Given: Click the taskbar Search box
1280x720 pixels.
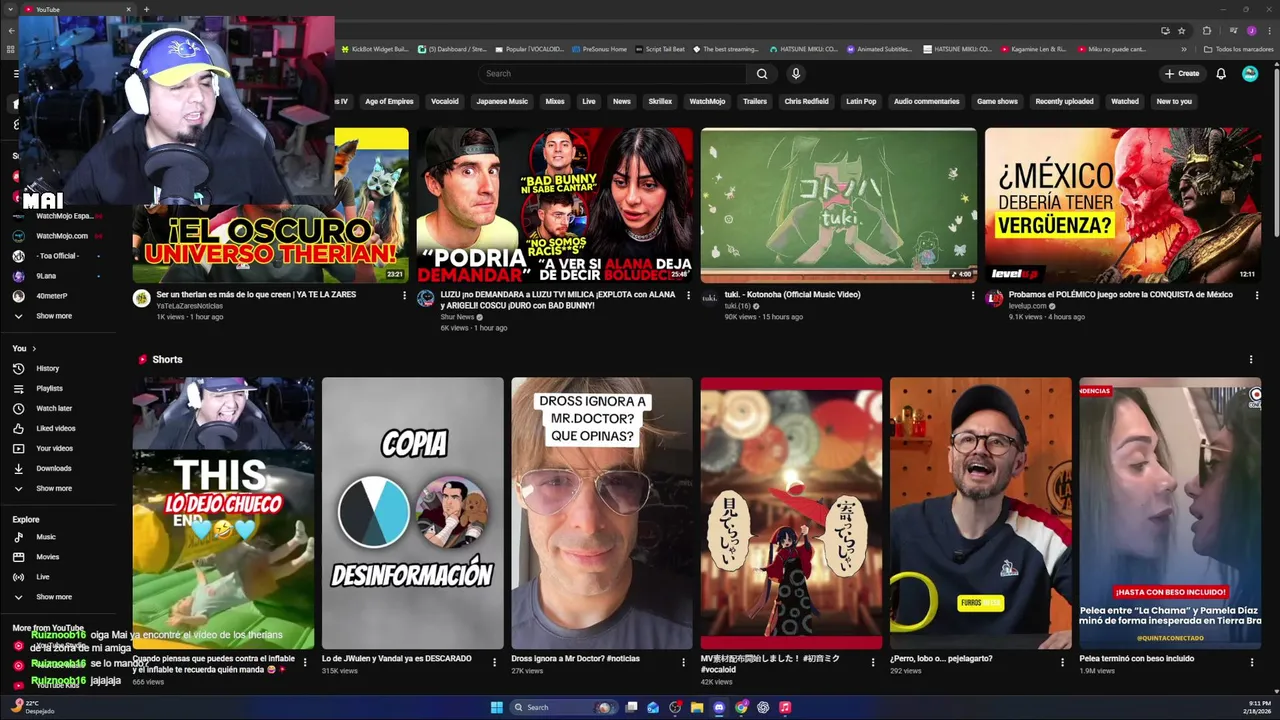Looking at the screenshot, I should 562,707.
